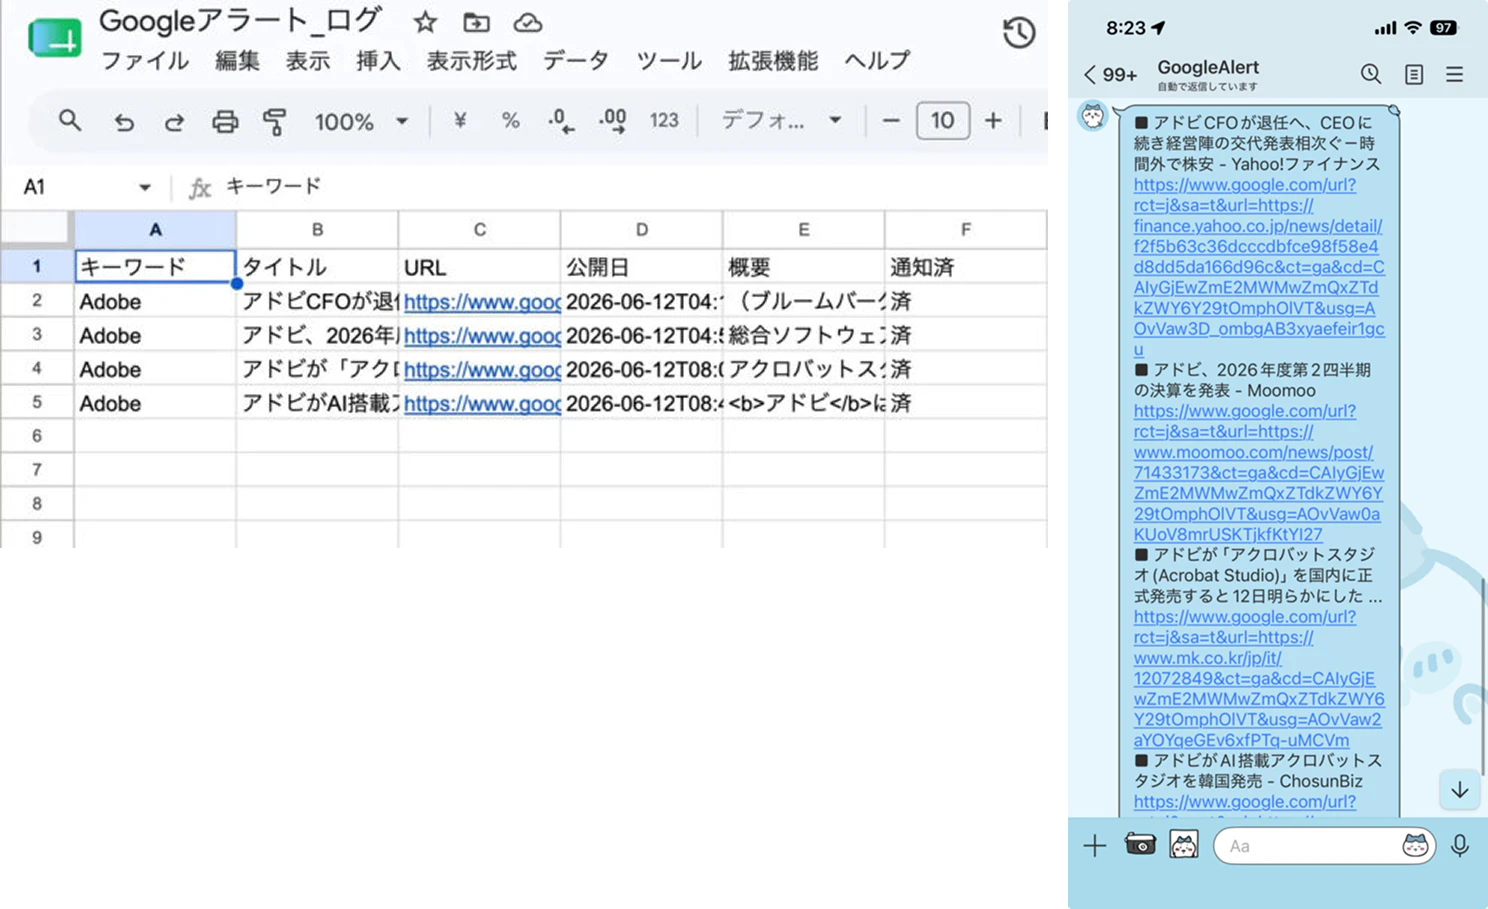Open the URL link in row 4
Screen dimensions: 1488x909
click(x=482, y=370)
